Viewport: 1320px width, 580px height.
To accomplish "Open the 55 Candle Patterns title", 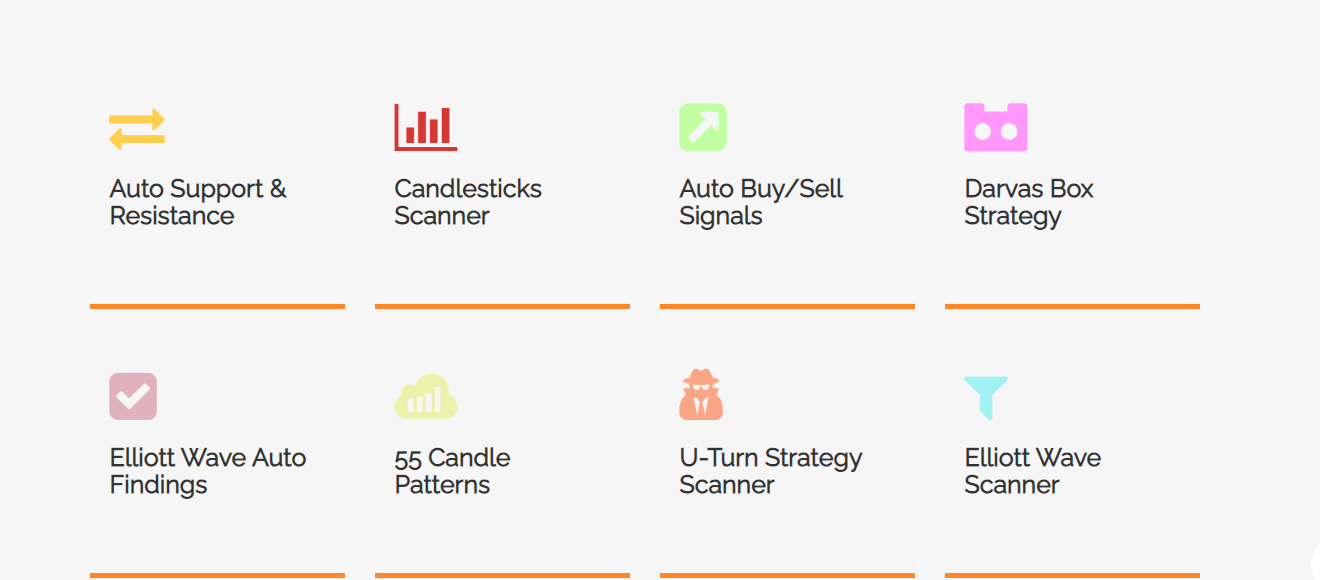I will click(452, 471).
